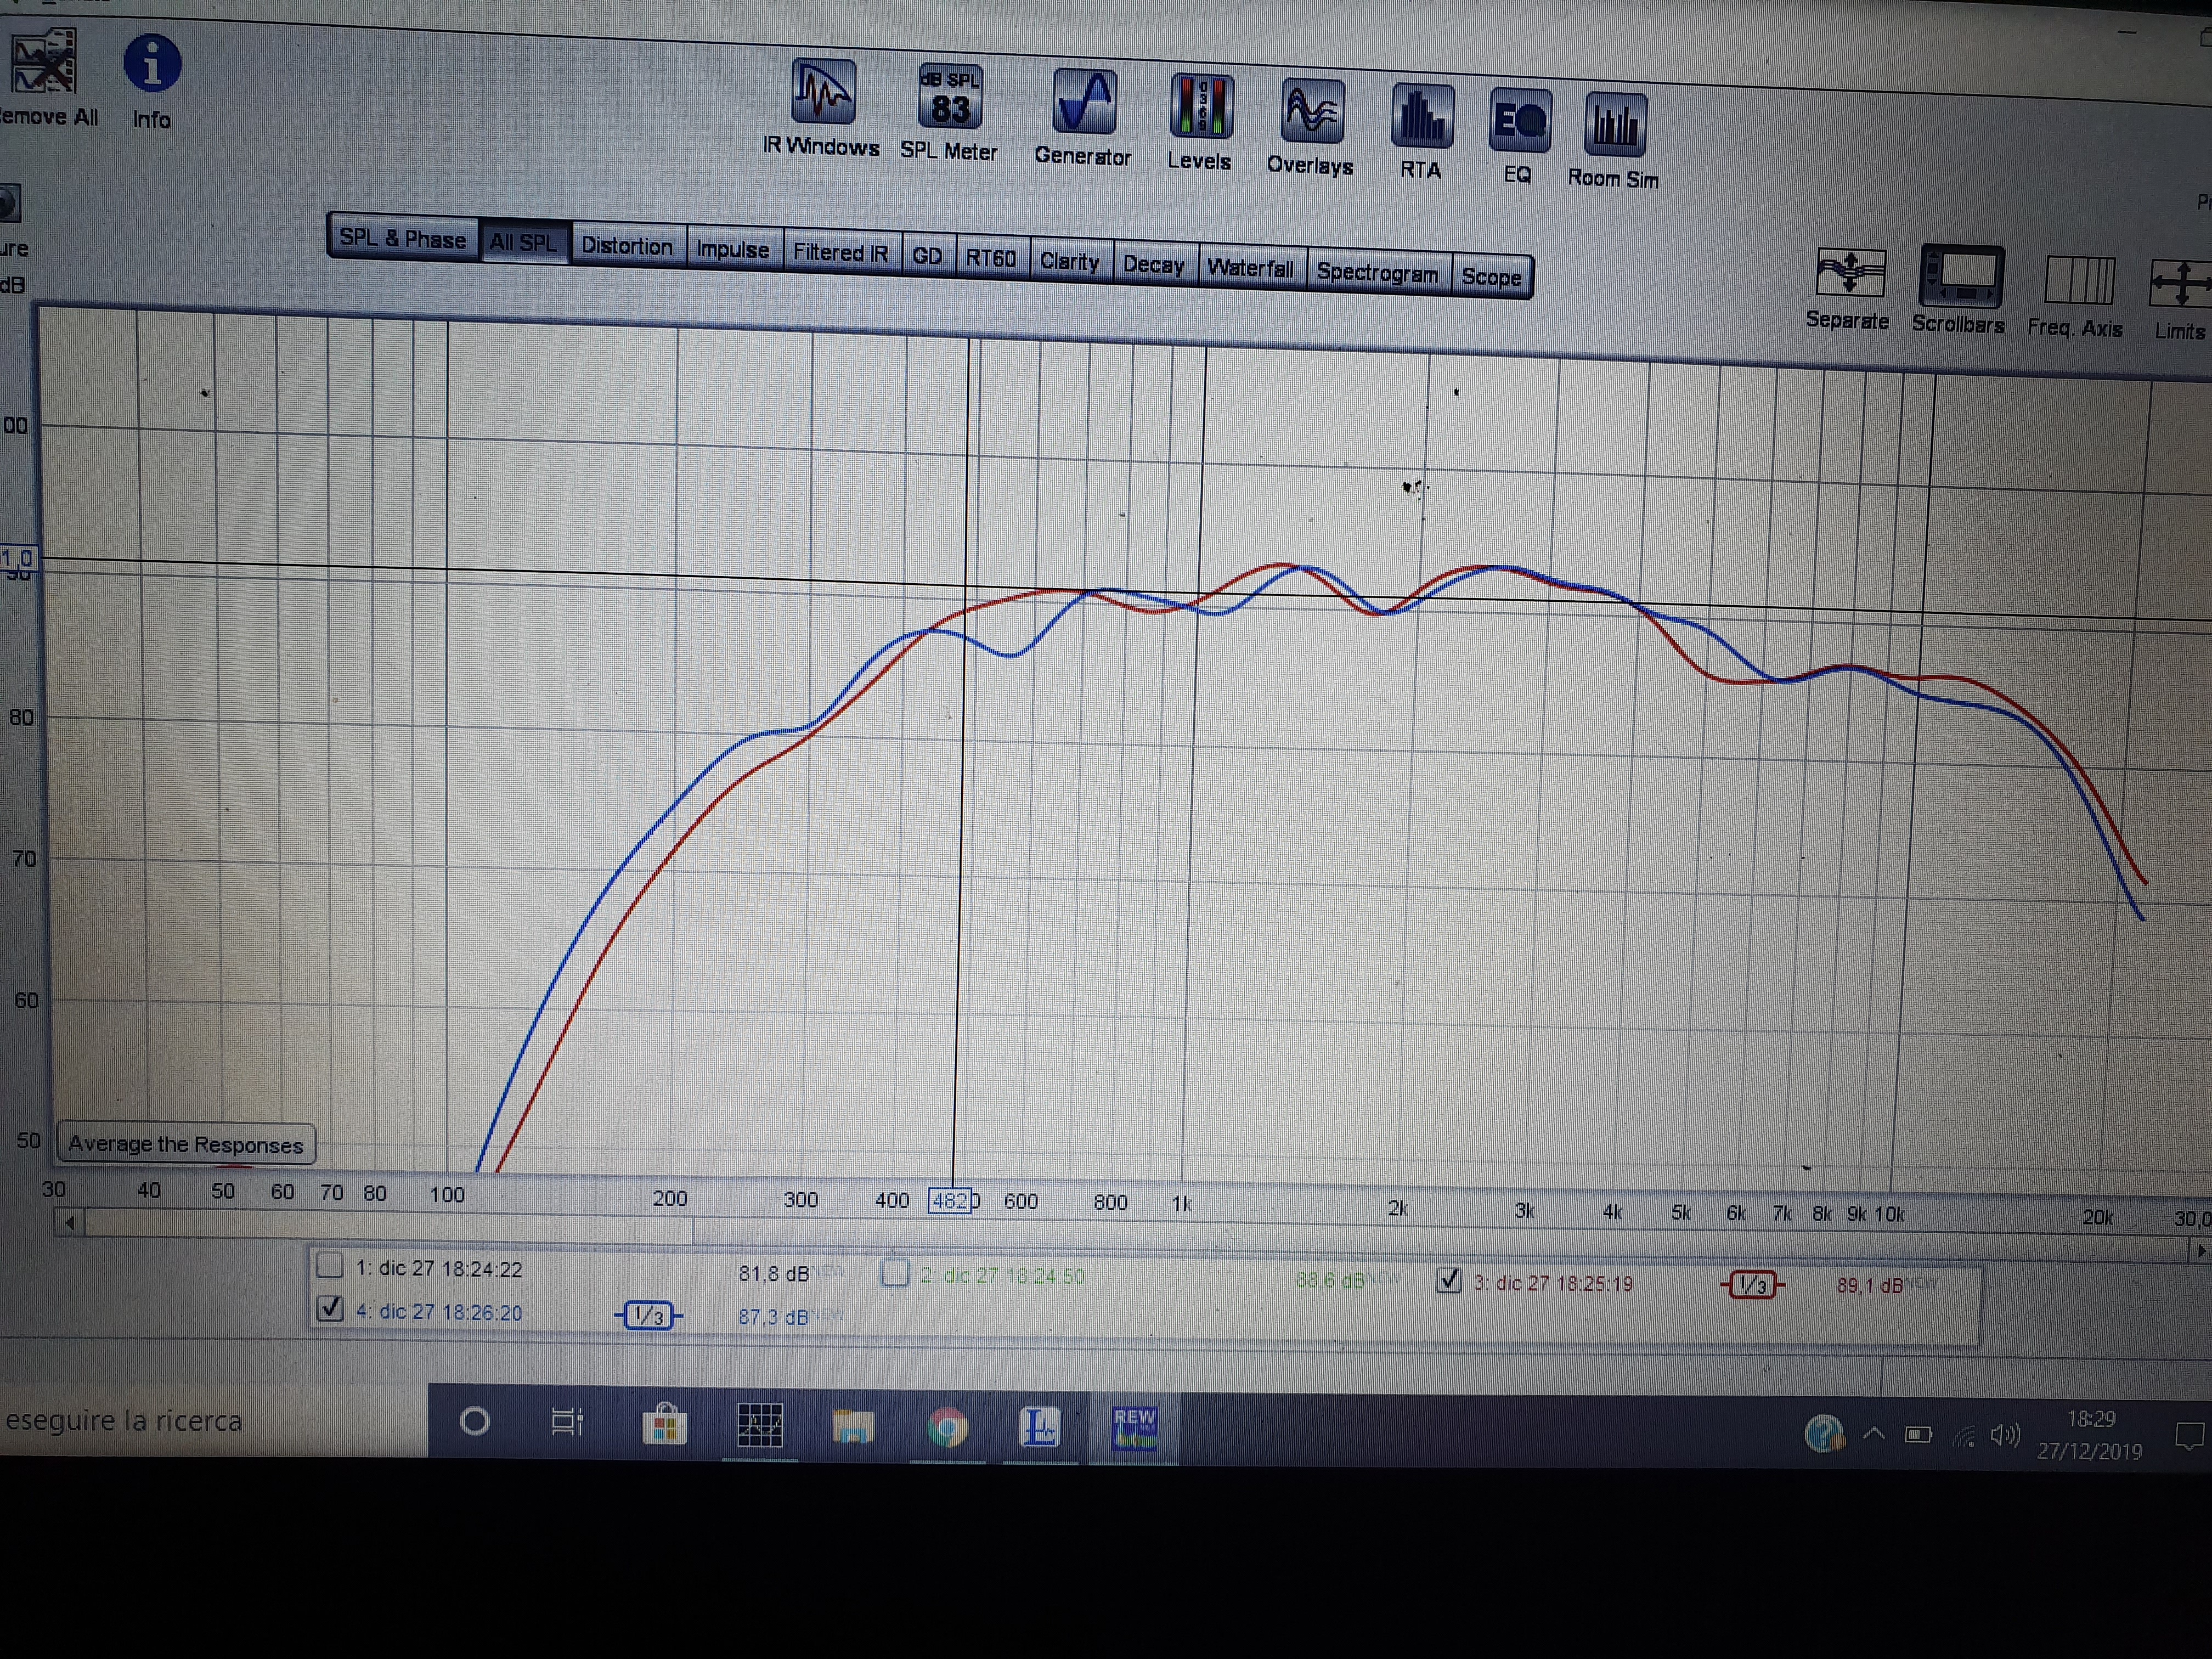Switch to the Waterfall tab

coord(1250,268)
